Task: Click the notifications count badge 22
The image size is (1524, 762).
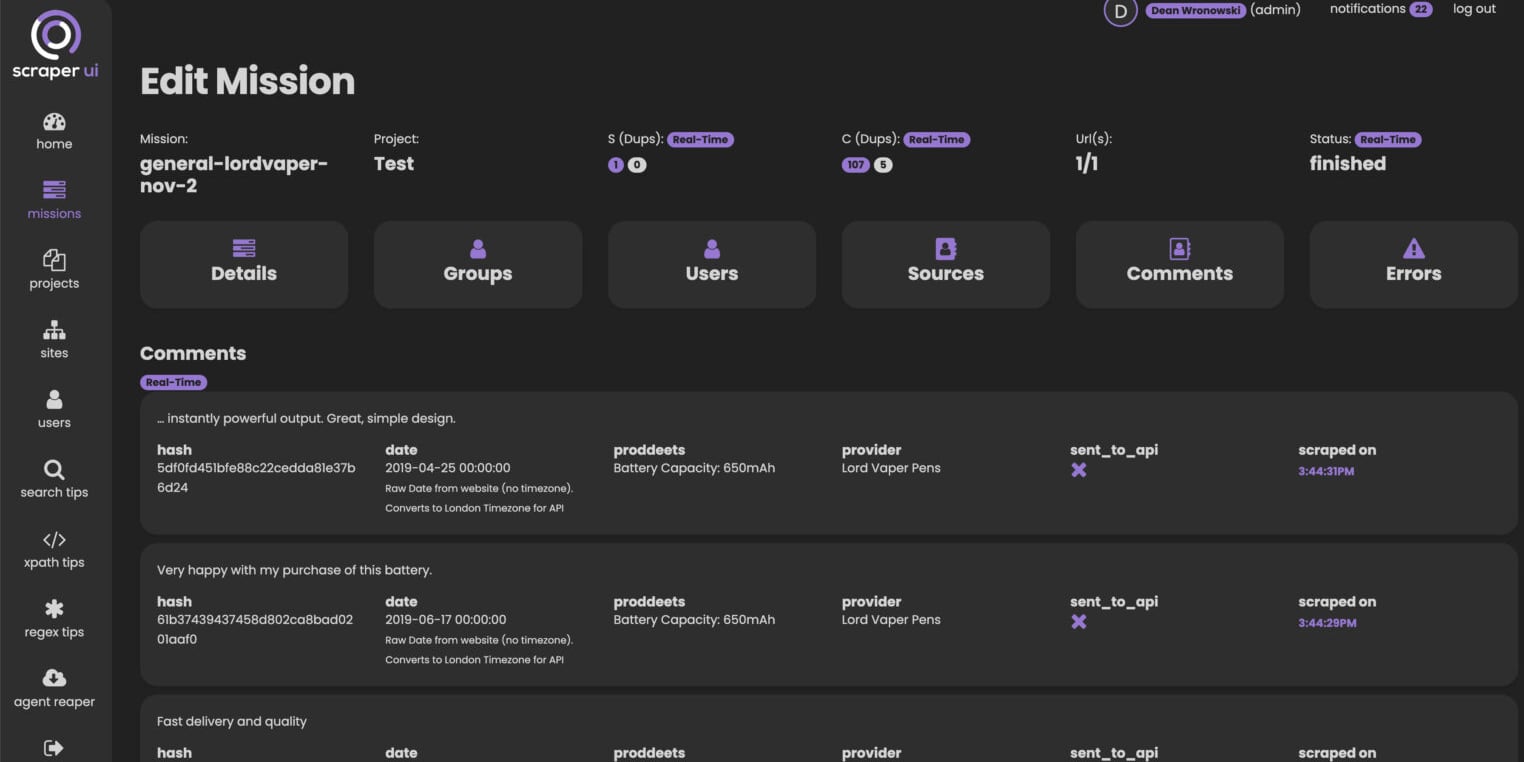Action: click(1421, 9)
